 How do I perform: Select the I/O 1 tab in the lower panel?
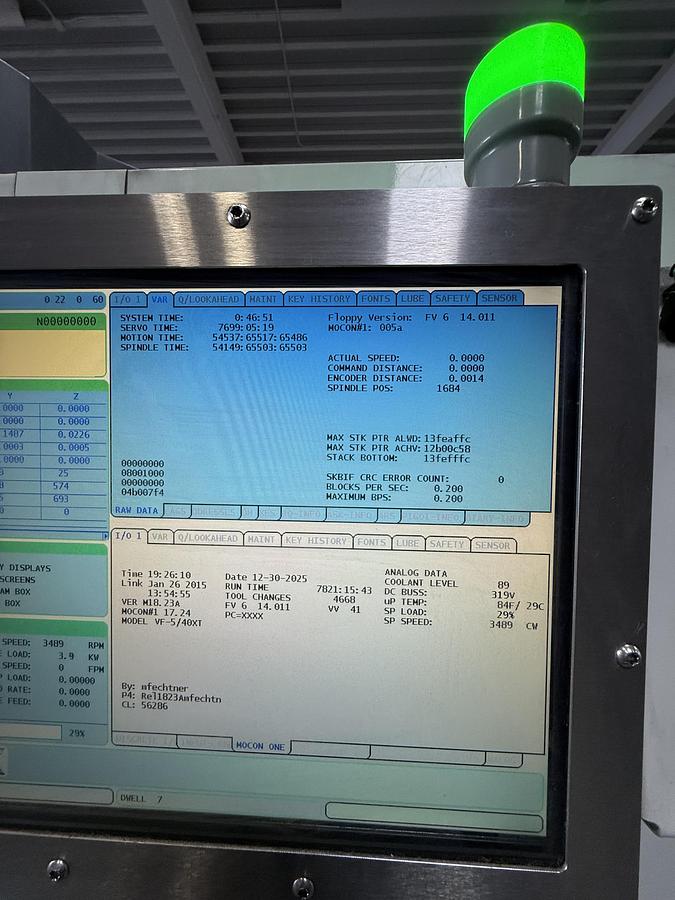pos(128,536)
